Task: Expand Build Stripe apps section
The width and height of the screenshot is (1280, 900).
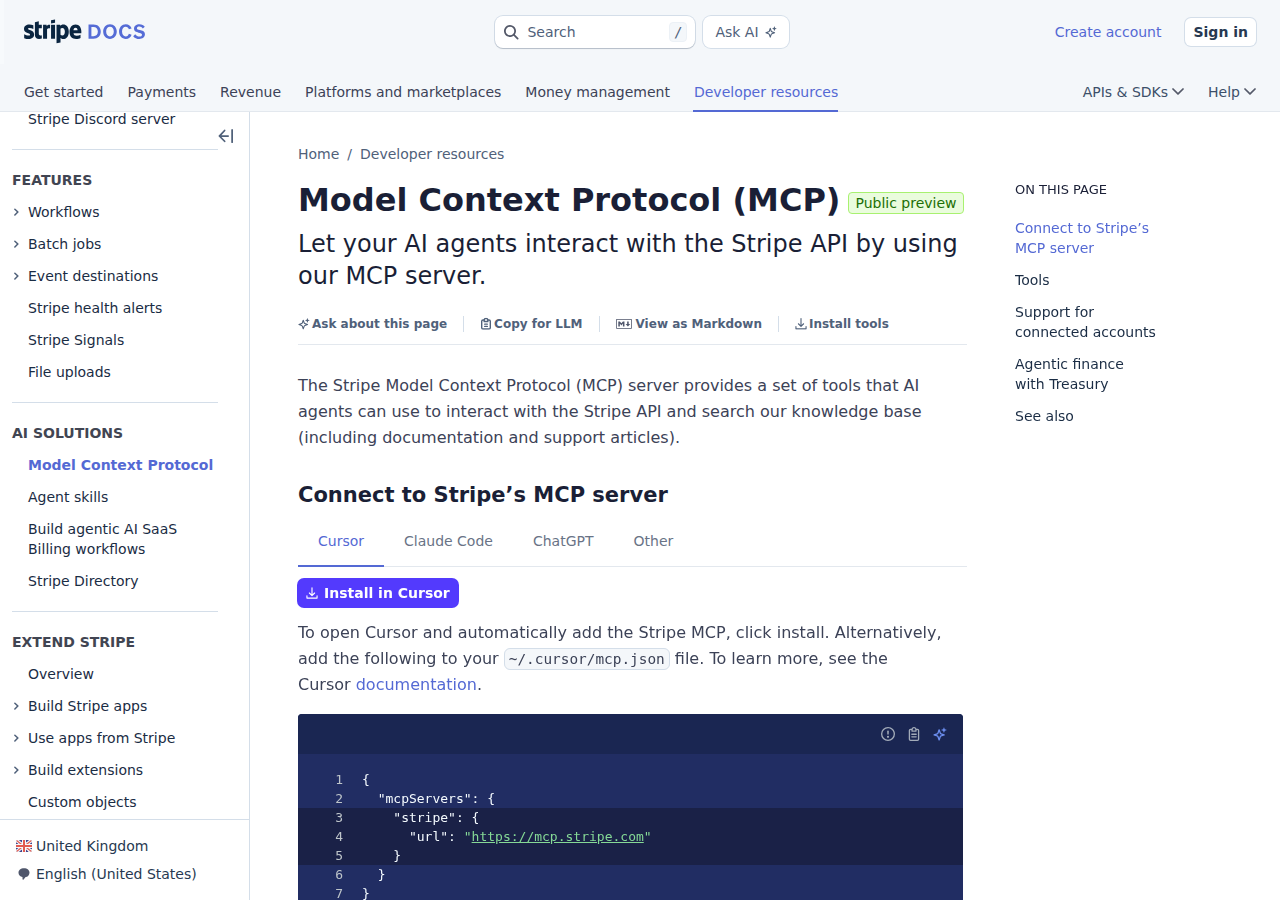Action: click(x=16, y=706)
